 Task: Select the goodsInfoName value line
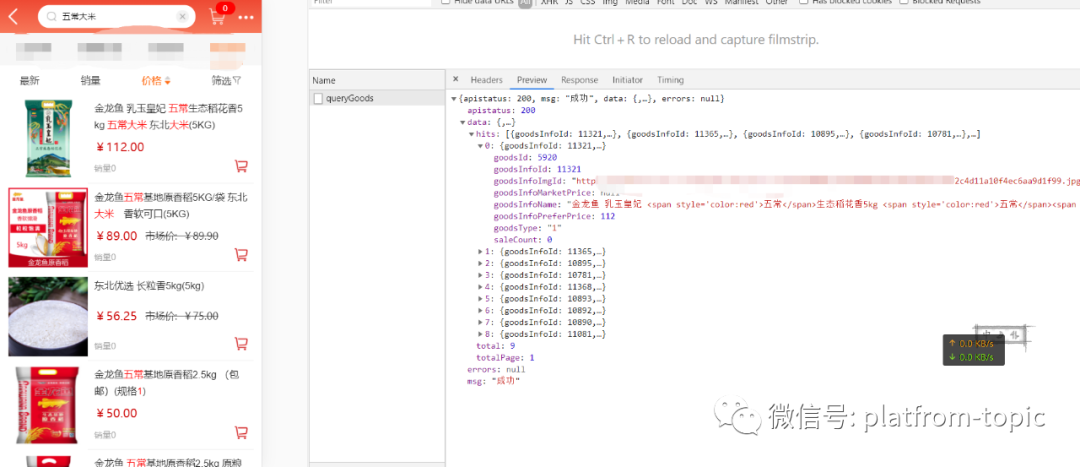click(785, 205)
